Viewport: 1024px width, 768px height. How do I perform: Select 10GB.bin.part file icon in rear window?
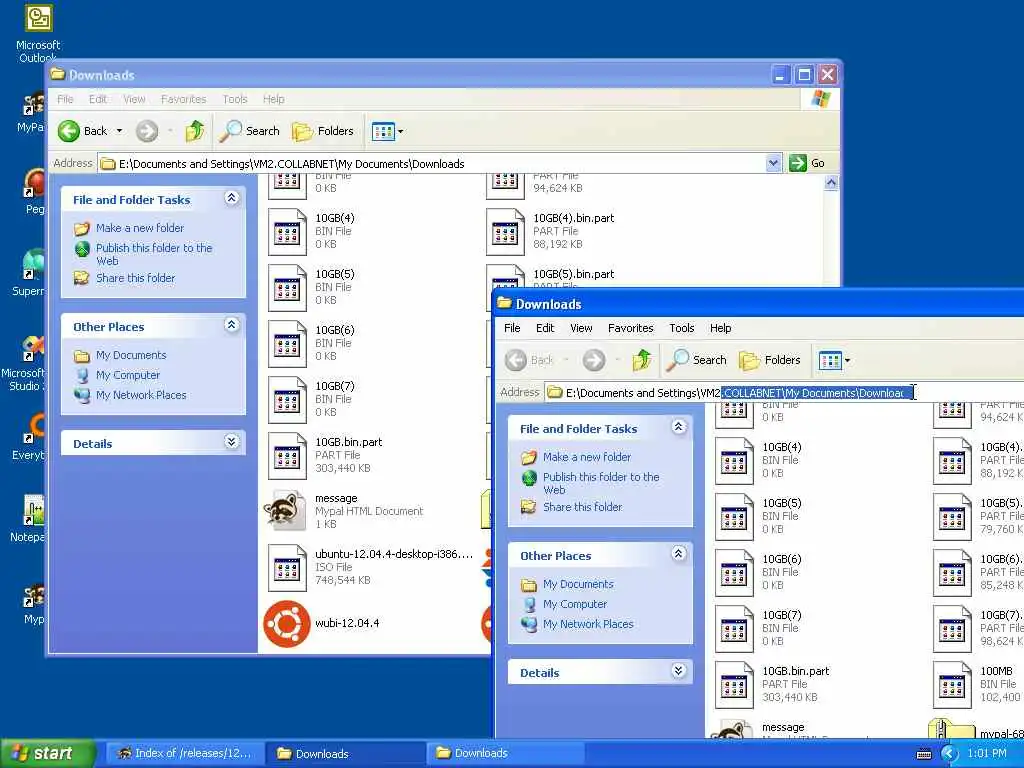pyautogui.click(x=287, y=456)
